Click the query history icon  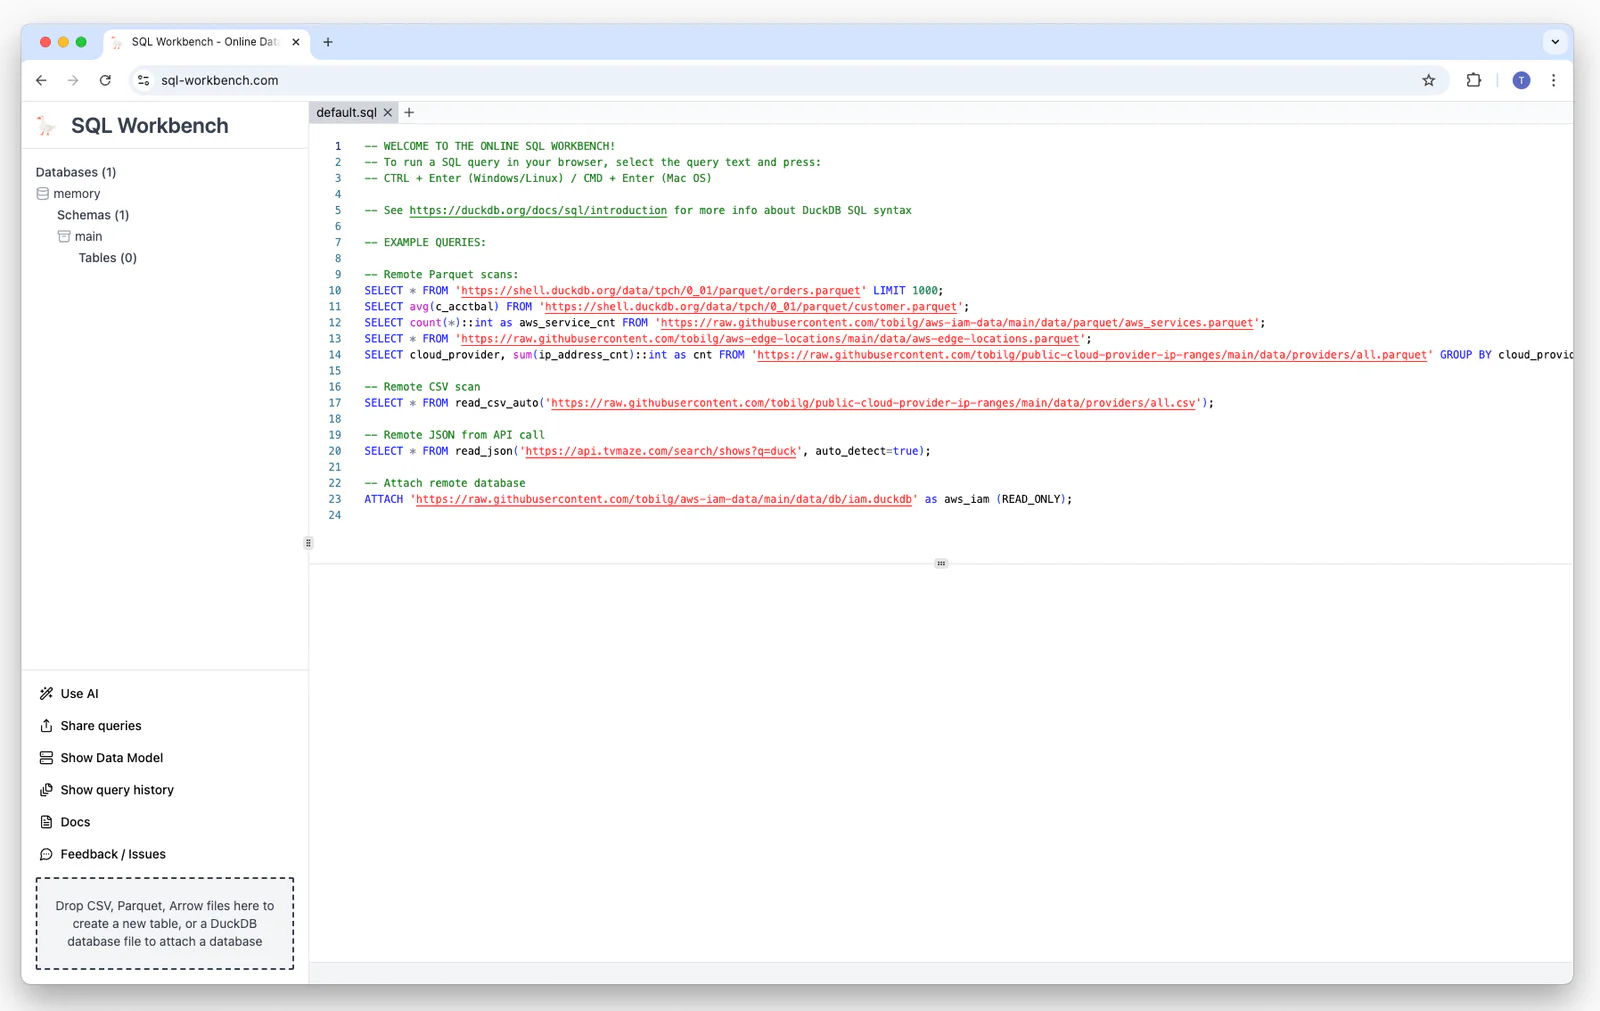[46, 790]
